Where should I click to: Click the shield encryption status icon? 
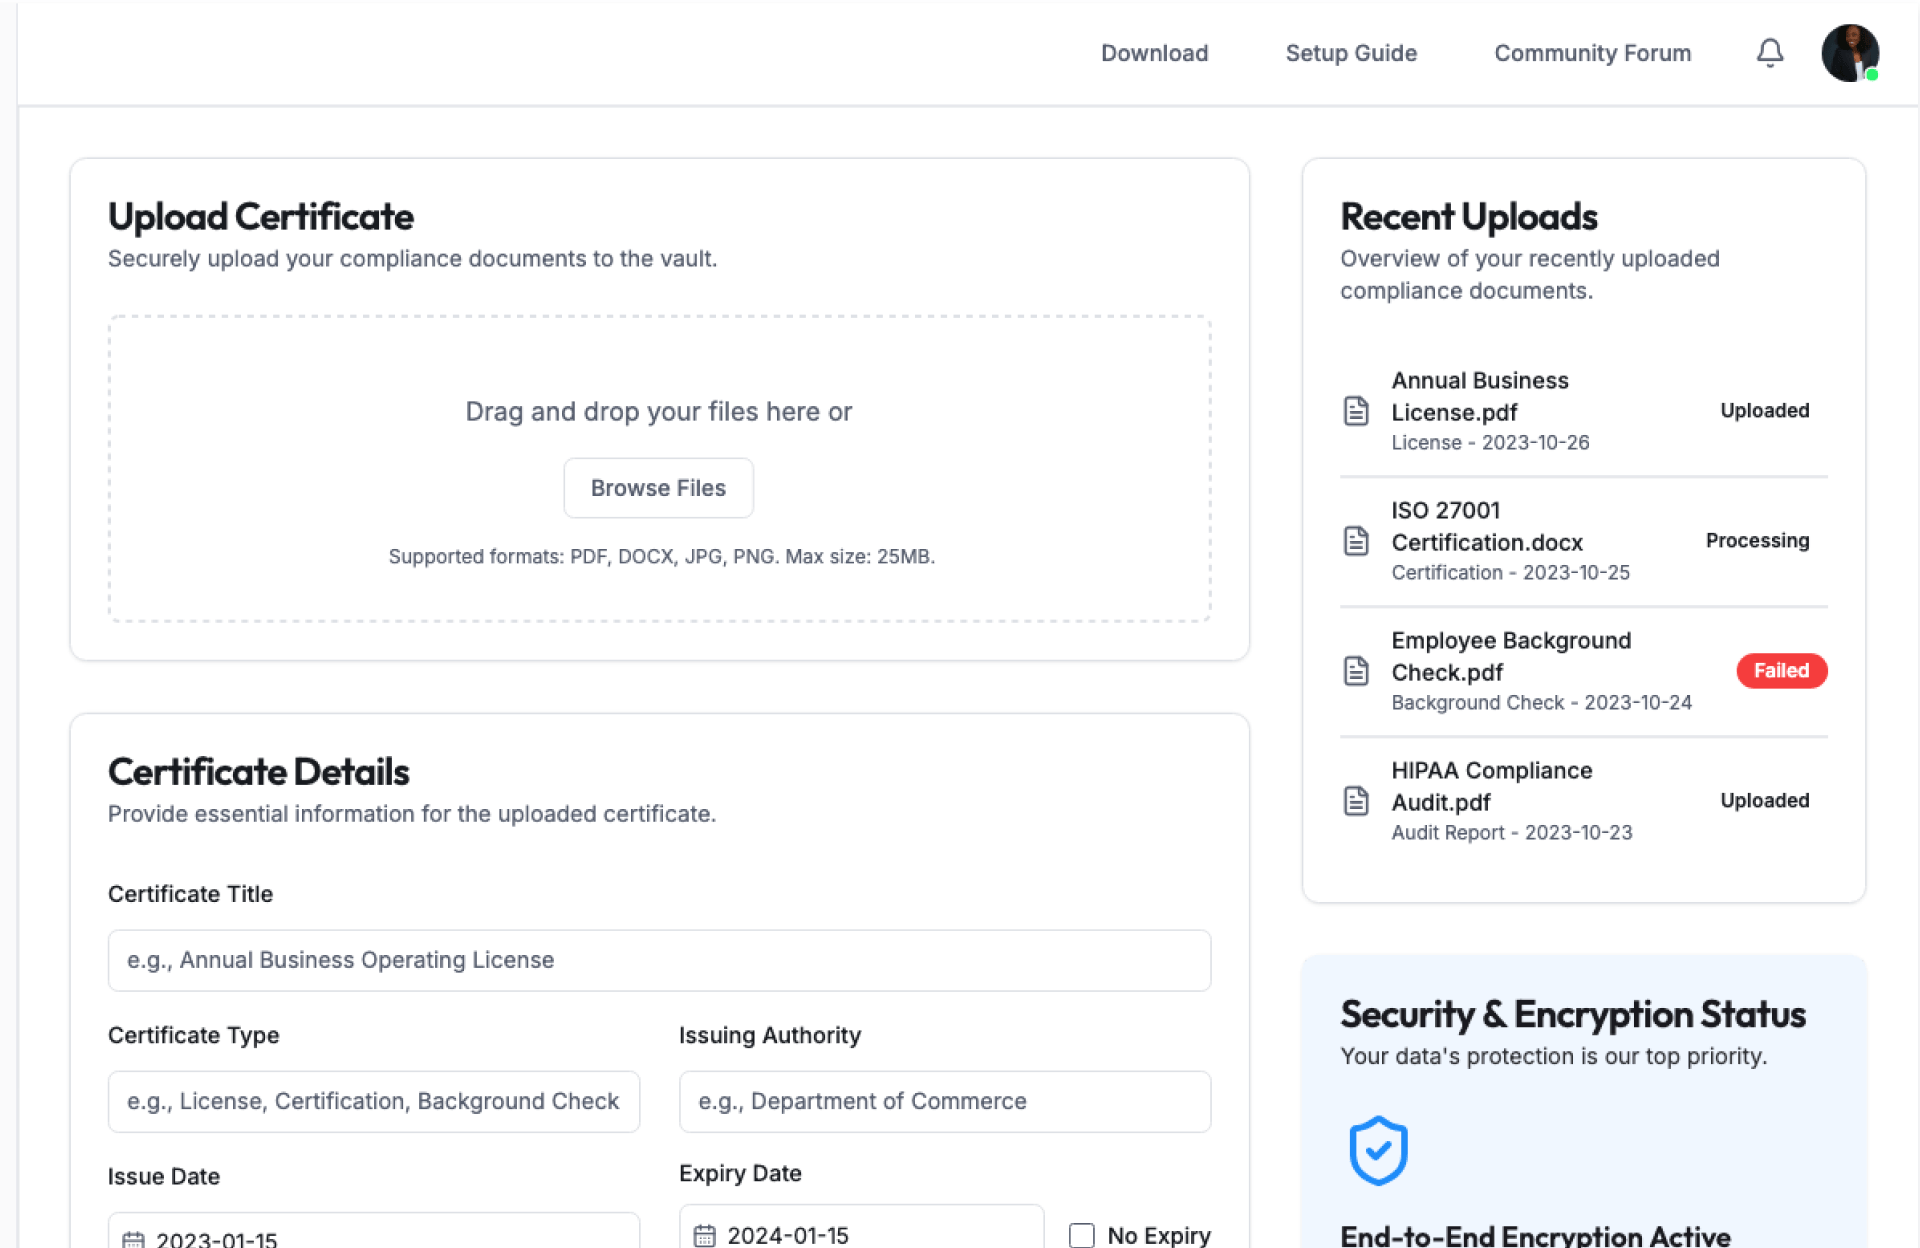1378,1150
